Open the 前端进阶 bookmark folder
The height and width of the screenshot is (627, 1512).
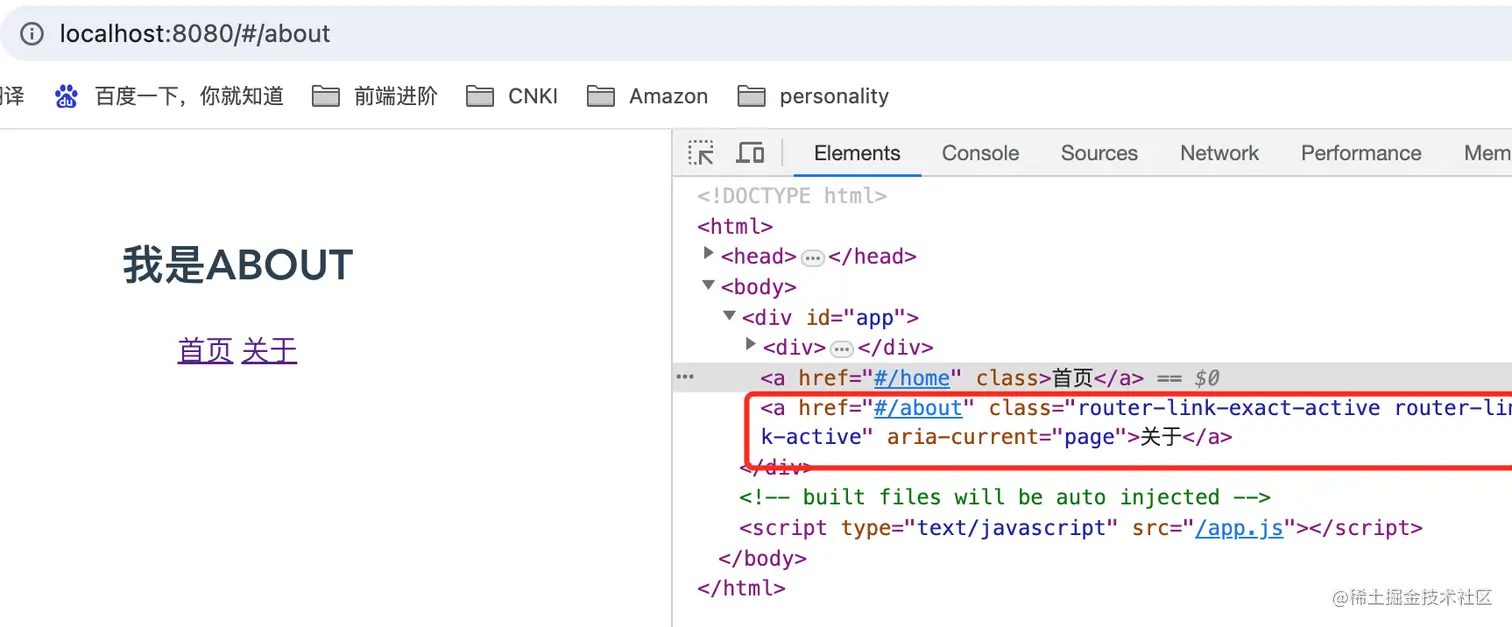(374, 96)
